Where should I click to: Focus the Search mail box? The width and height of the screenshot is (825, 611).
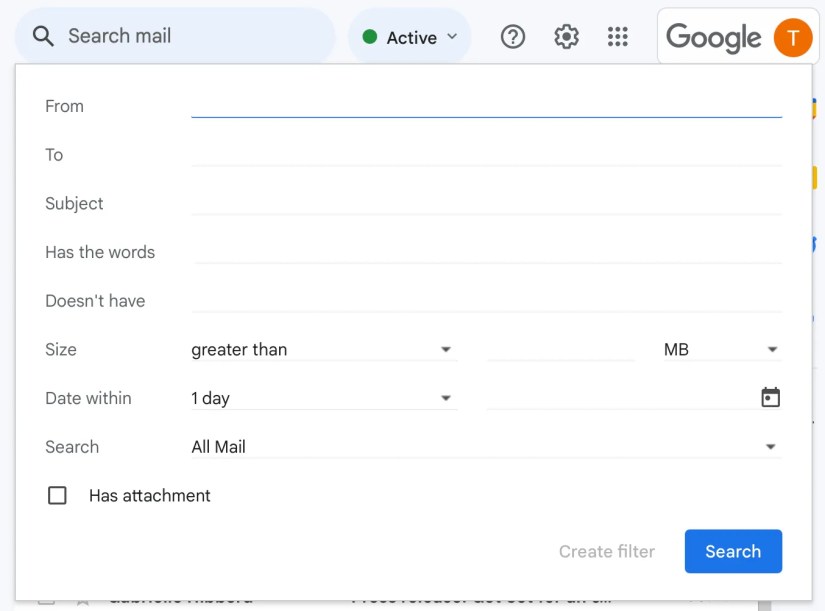[x=175, y=36]
